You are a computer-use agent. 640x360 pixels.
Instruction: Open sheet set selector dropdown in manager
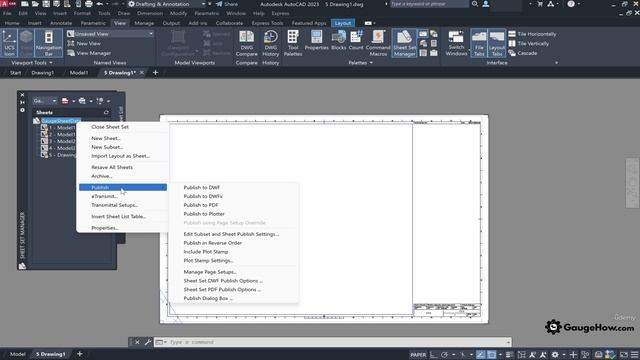(x=44, y=101)
